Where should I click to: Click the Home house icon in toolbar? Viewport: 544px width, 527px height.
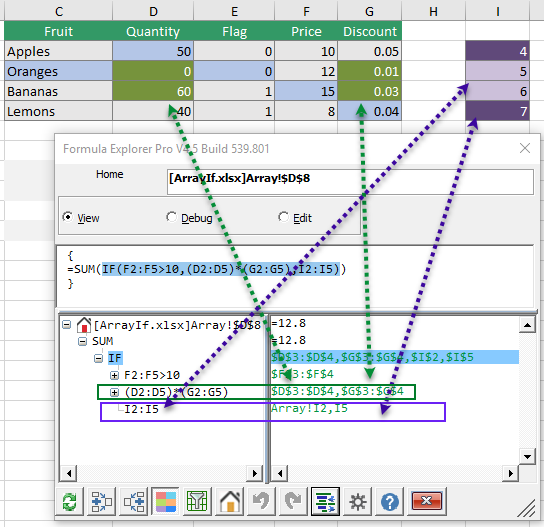coord(230,501)
